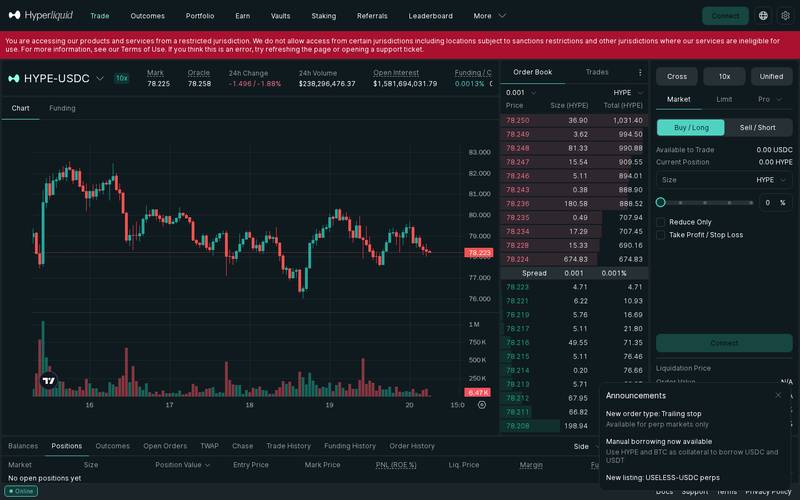
Task: Open the order book three-dot menu
Action: [x=640, y=72]
